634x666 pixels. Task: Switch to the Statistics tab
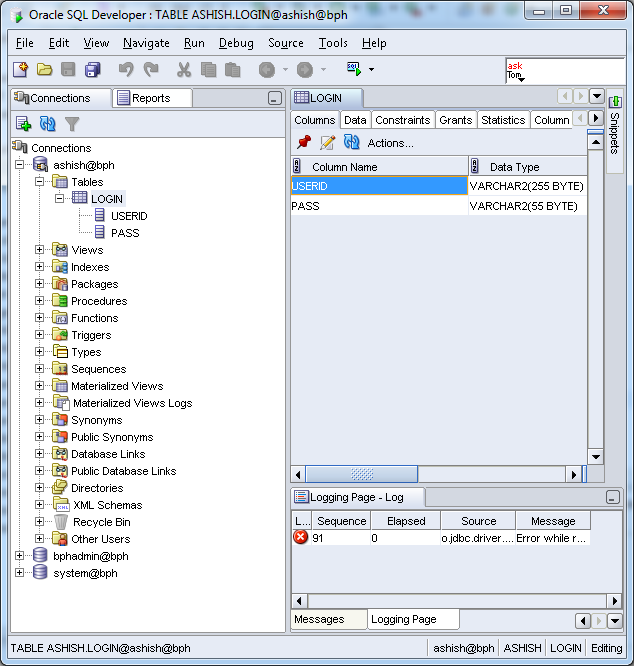[x=503, y=120]
